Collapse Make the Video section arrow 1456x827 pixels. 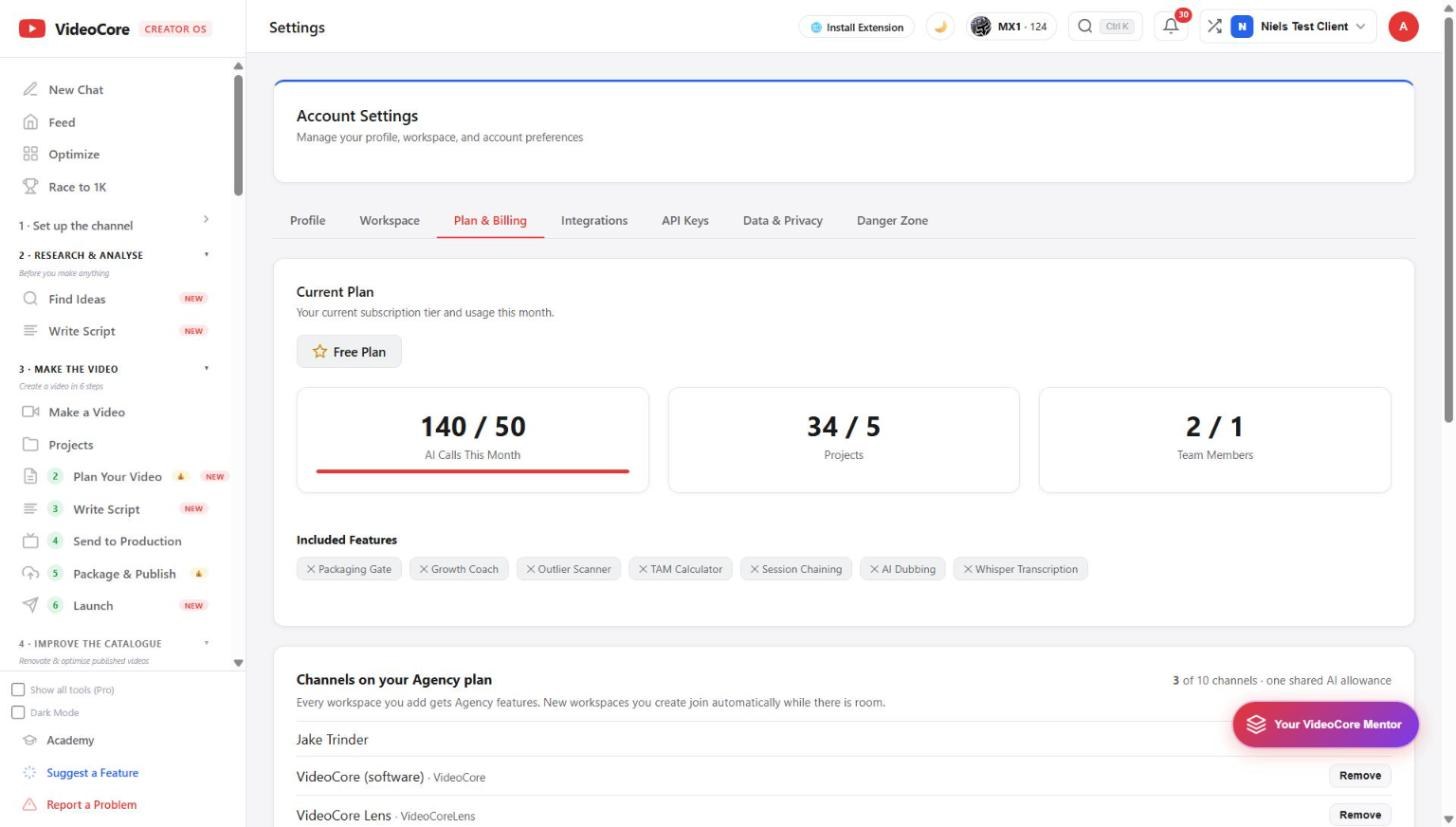click(x=207, y=369)
